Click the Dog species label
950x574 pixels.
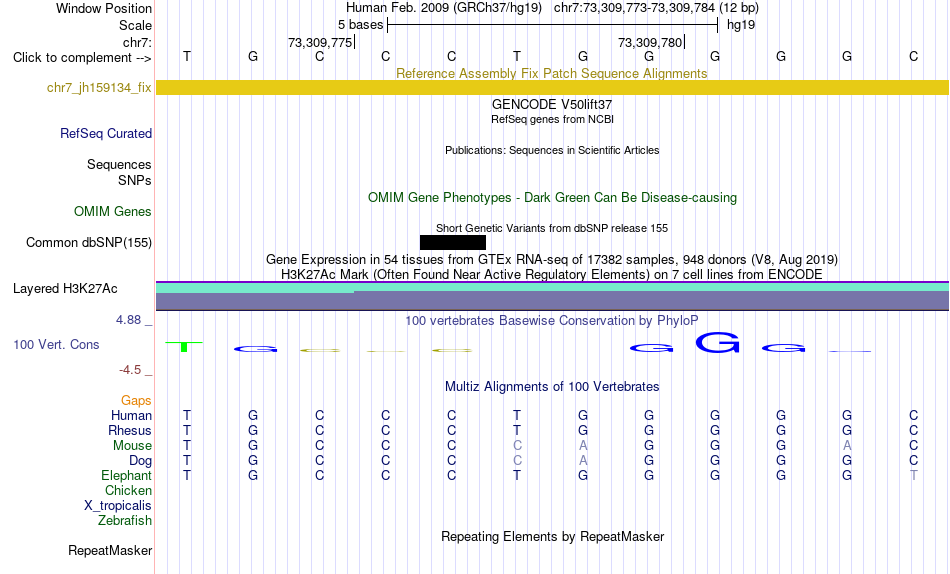[140, 461]
